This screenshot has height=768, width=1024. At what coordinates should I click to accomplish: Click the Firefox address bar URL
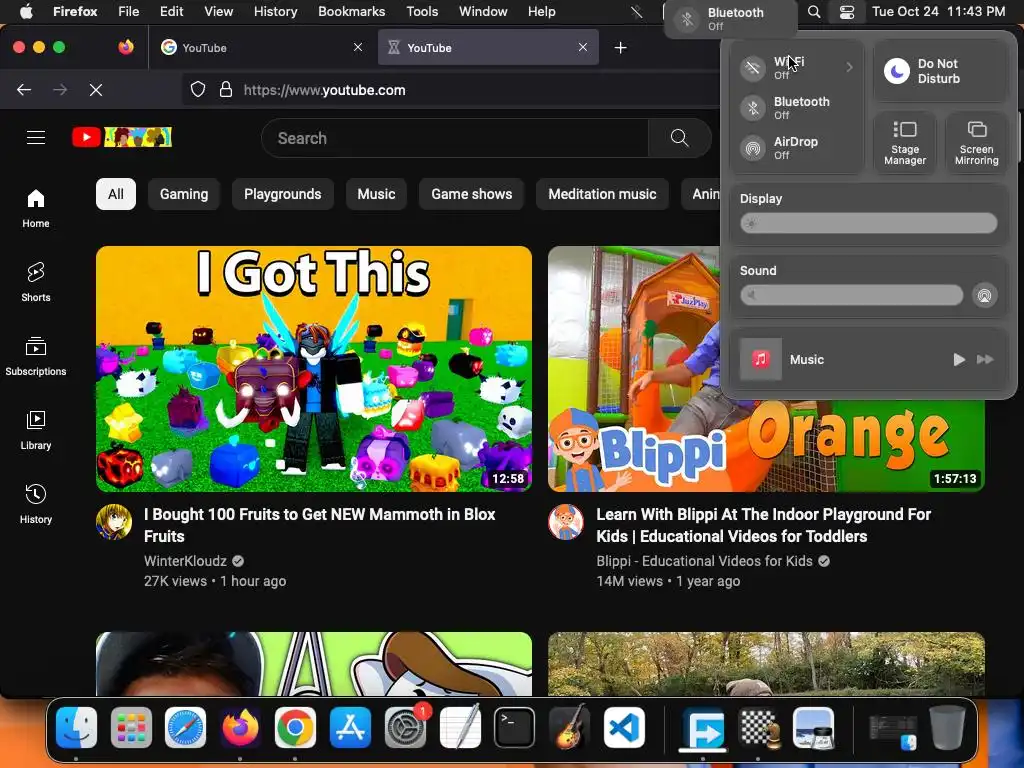point(325,90)
